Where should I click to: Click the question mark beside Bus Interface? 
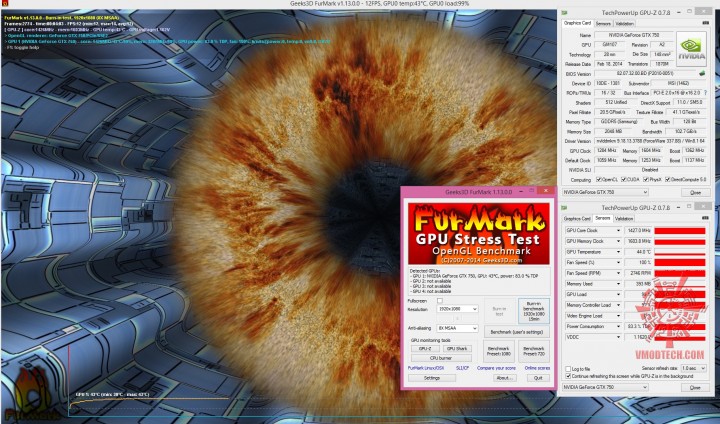click(x=705, y=93)
